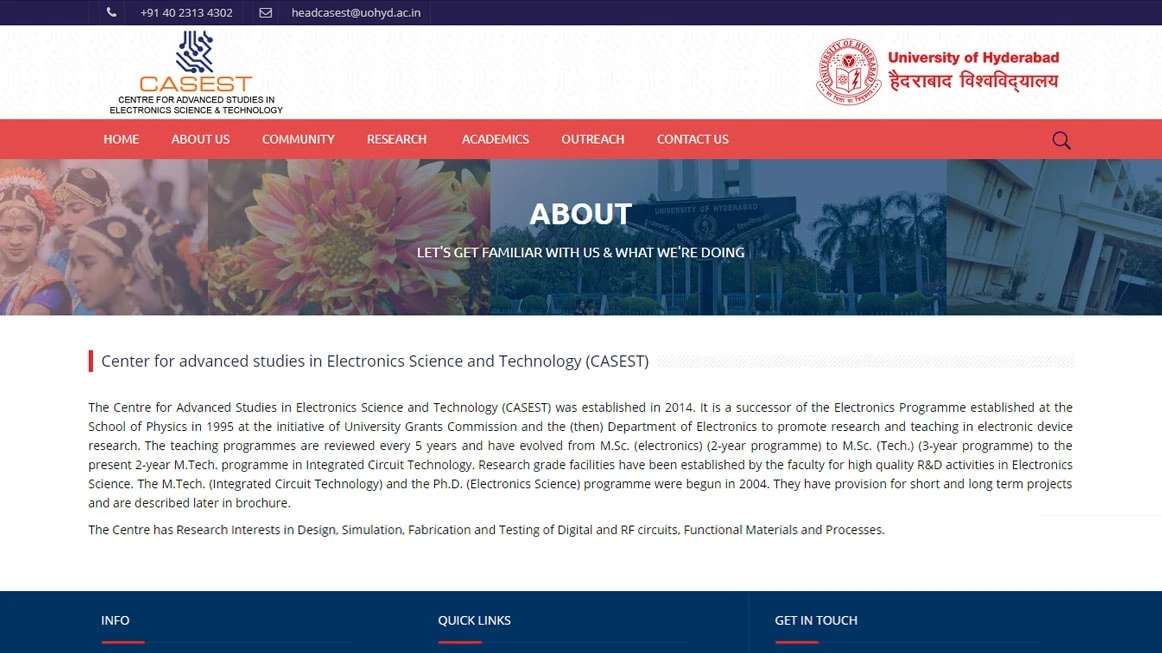The image size is (1162, 653).
Task: Click the +91 40 2313 4302 phone number
Action: pos(186,13)
